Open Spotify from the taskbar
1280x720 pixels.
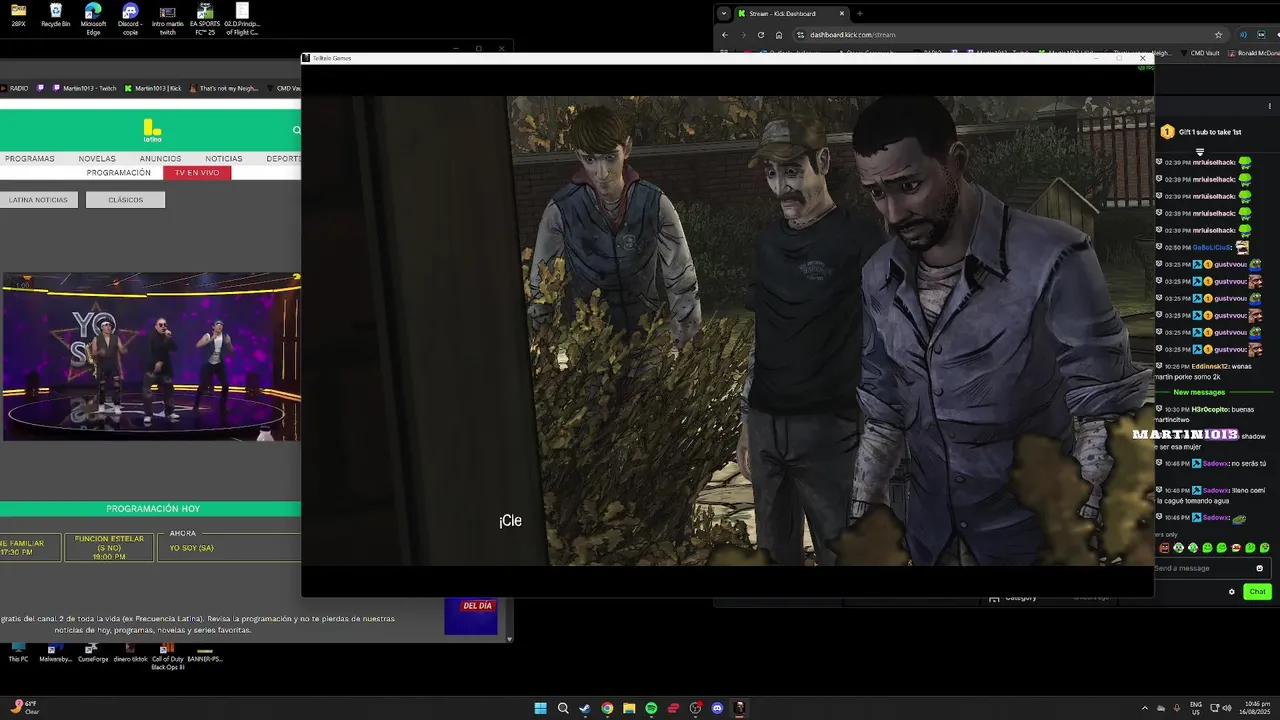pos(651,708)
